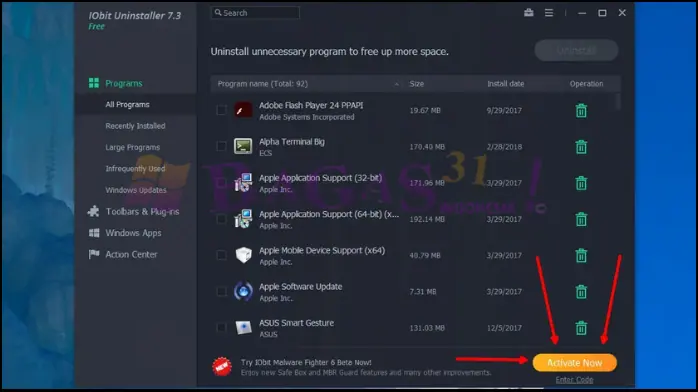698x392 pixels.
Task: Click the Action Center flag icon
Action: pyautogui.click(x=94, y=254)
